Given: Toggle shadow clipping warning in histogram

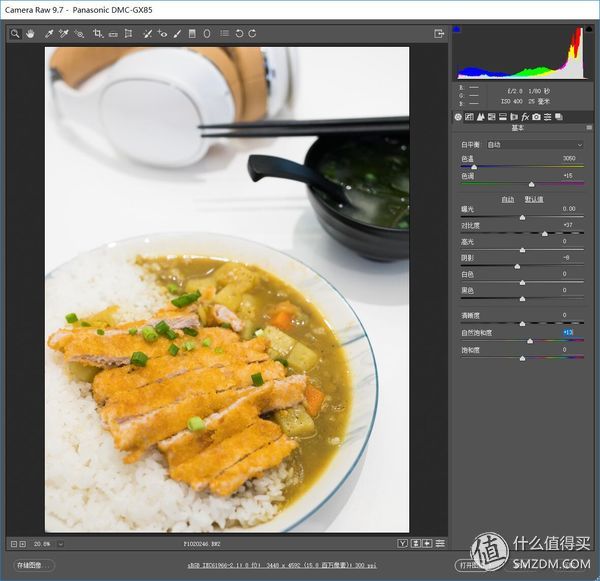Looking at the screenshot, I should click(457, 29).
